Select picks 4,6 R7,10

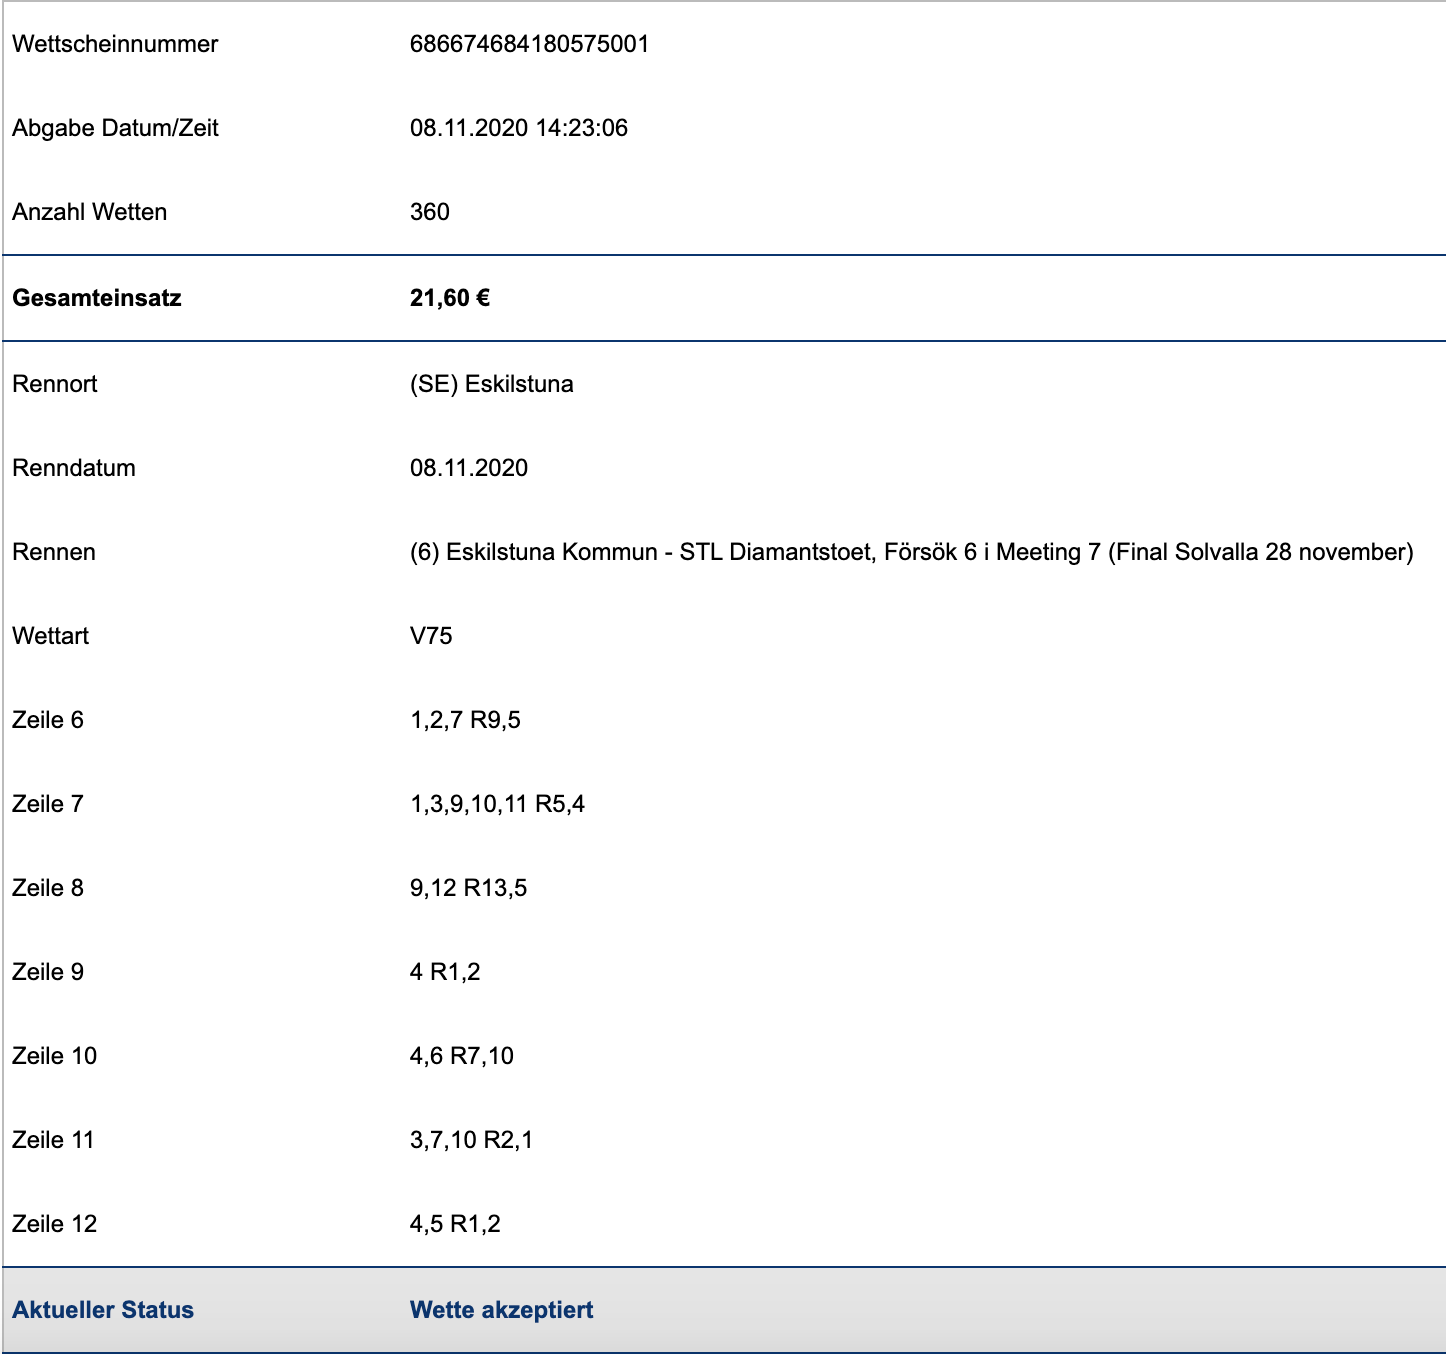click(462, 1056)
